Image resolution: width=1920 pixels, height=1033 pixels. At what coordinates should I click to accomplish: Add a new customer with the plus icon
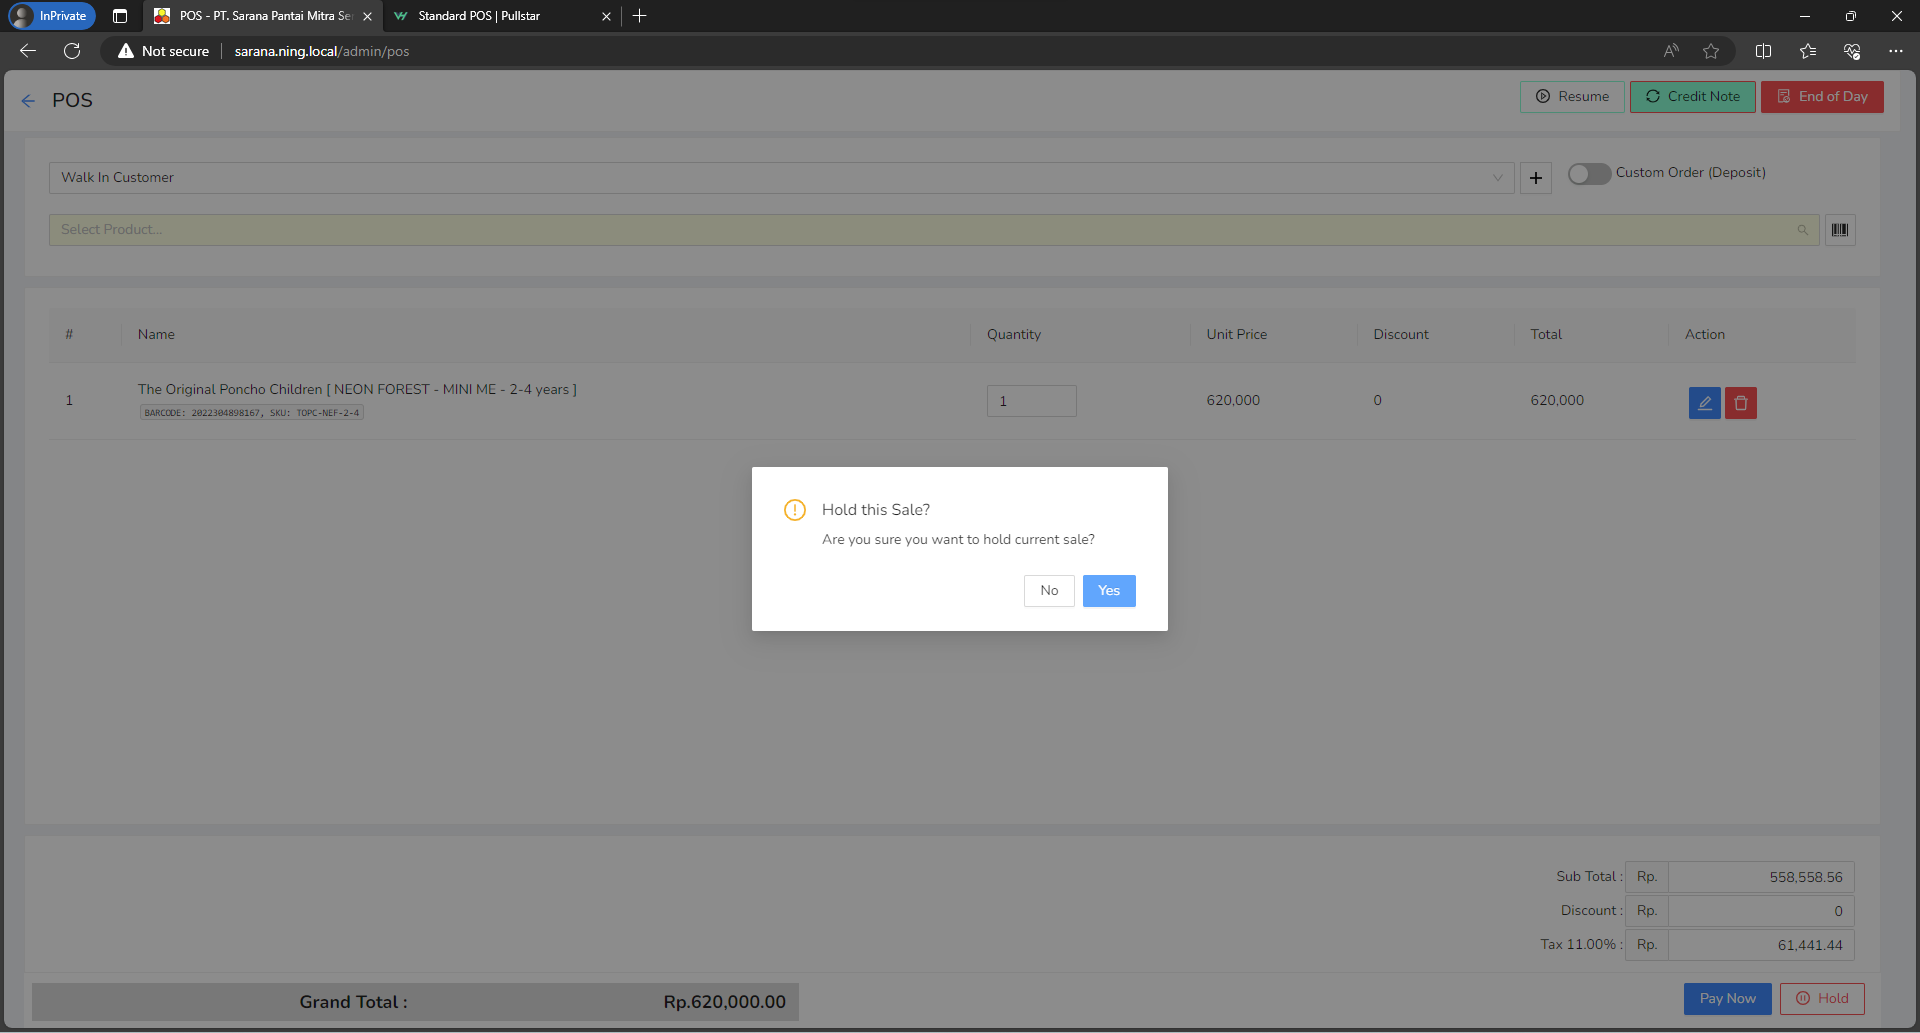point(1536,178)
